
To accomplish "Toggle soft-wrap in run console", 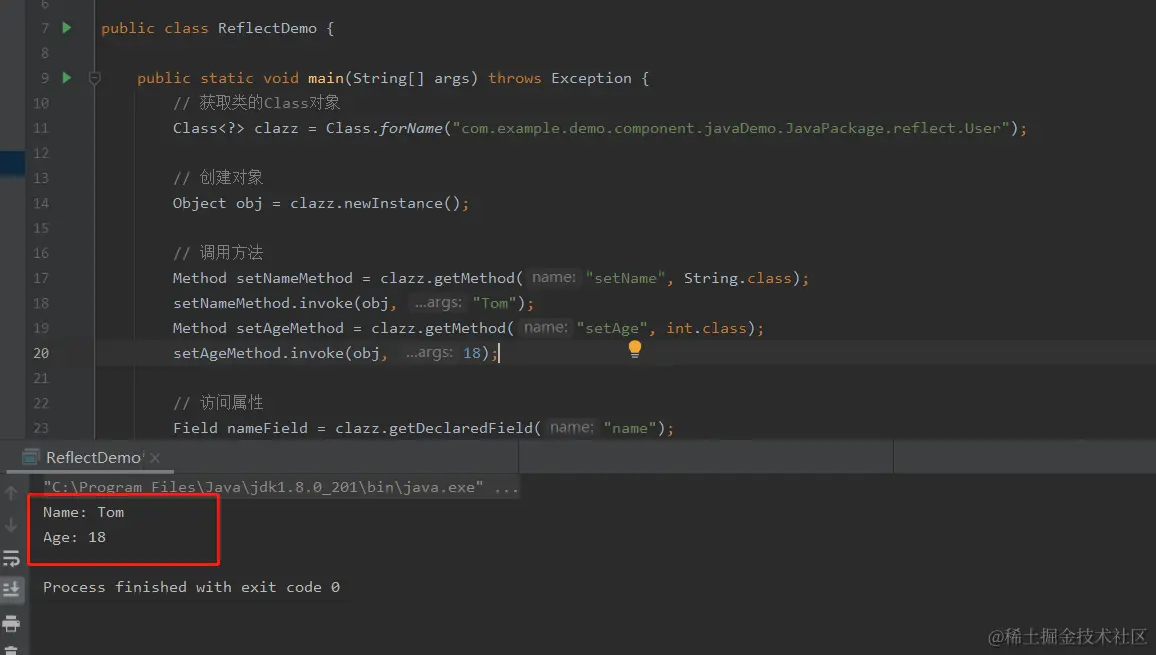I will click(11, 558).
